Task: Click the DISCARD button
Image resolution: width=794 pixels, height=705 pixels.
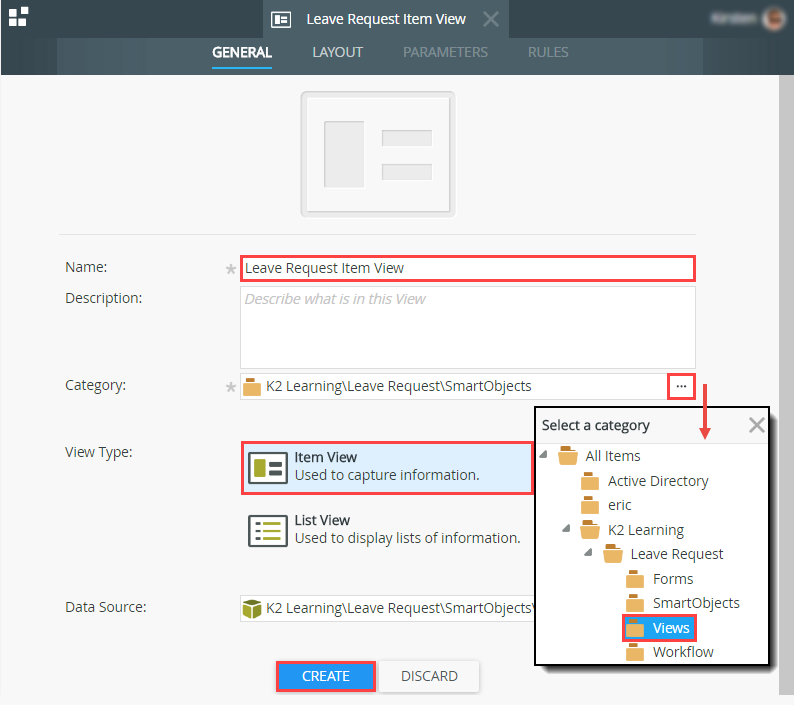Action: pyautogui.click(x=429, y=676)
